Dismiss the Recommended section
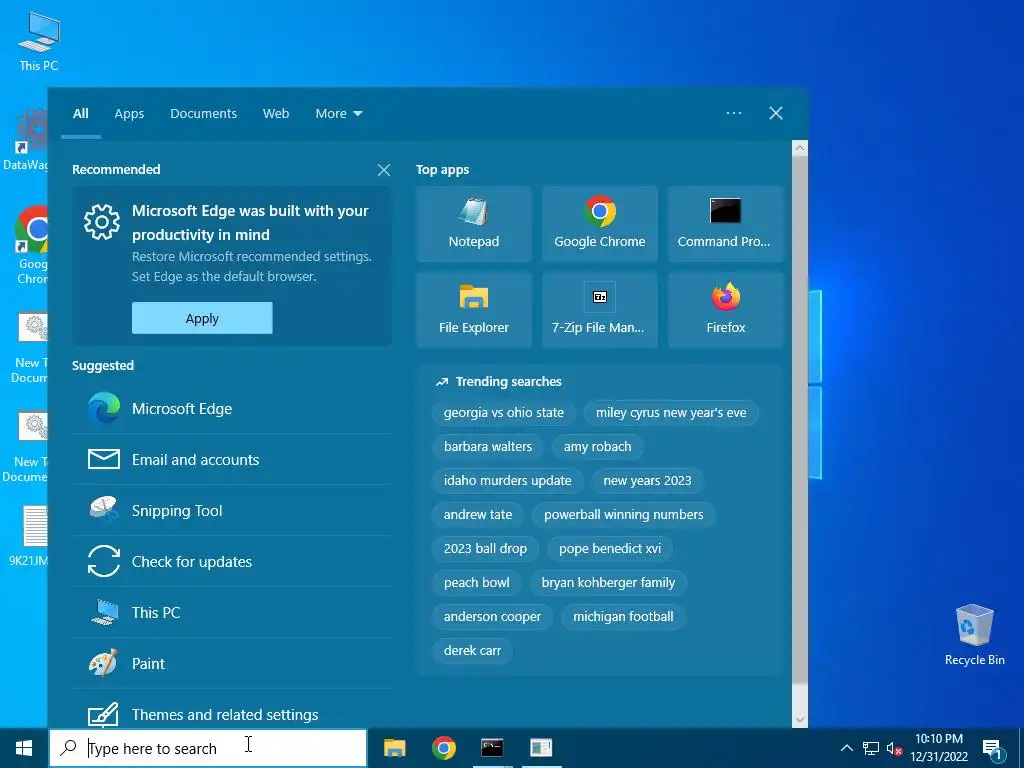 (384, 170)
